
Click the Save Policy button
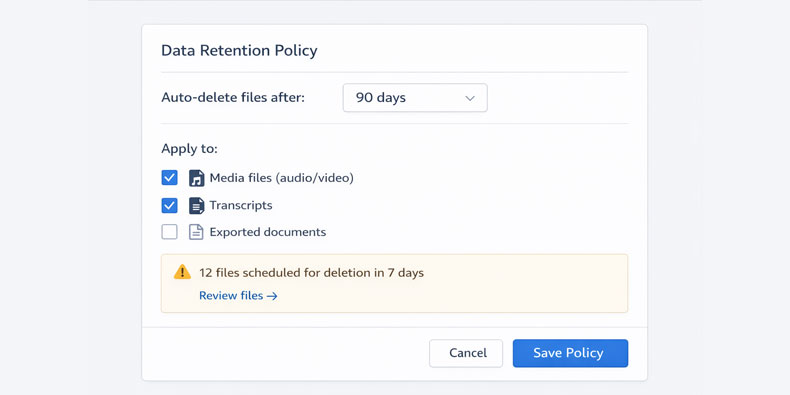pyautogui.click(x=570, y=353)
